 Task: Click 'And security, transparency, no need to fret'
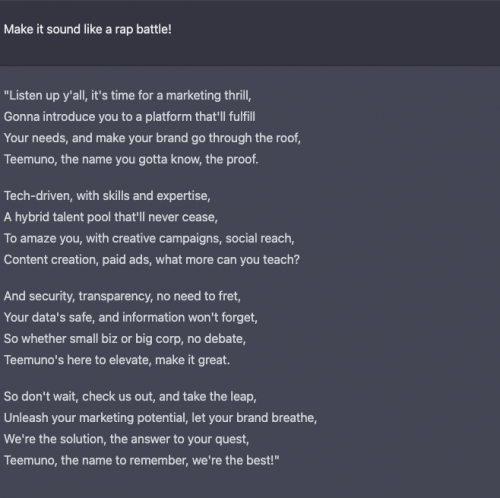point(122,296)
